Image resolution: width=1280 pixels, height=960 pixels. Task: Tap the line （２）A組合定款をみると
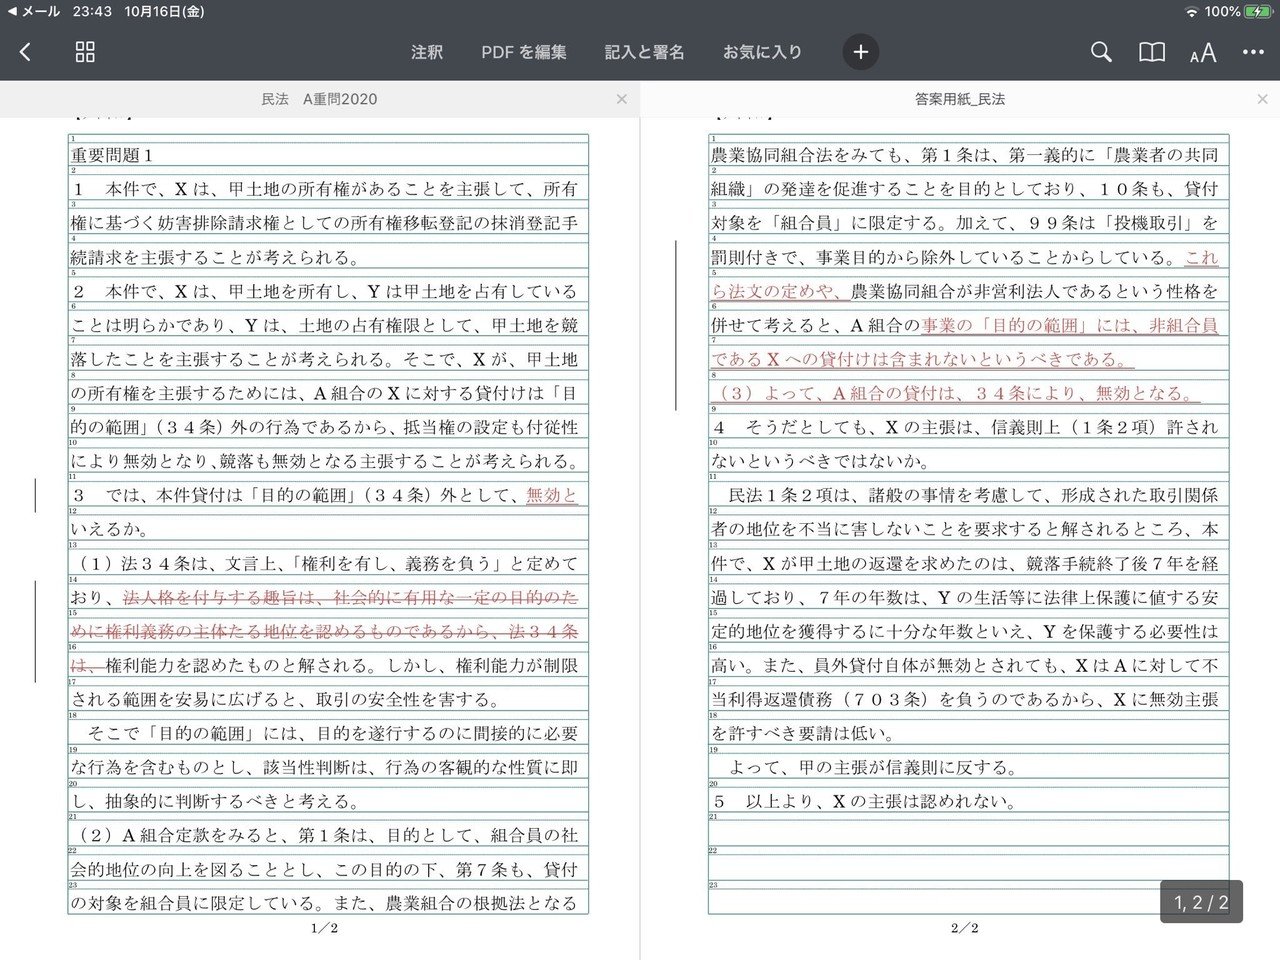324,835
